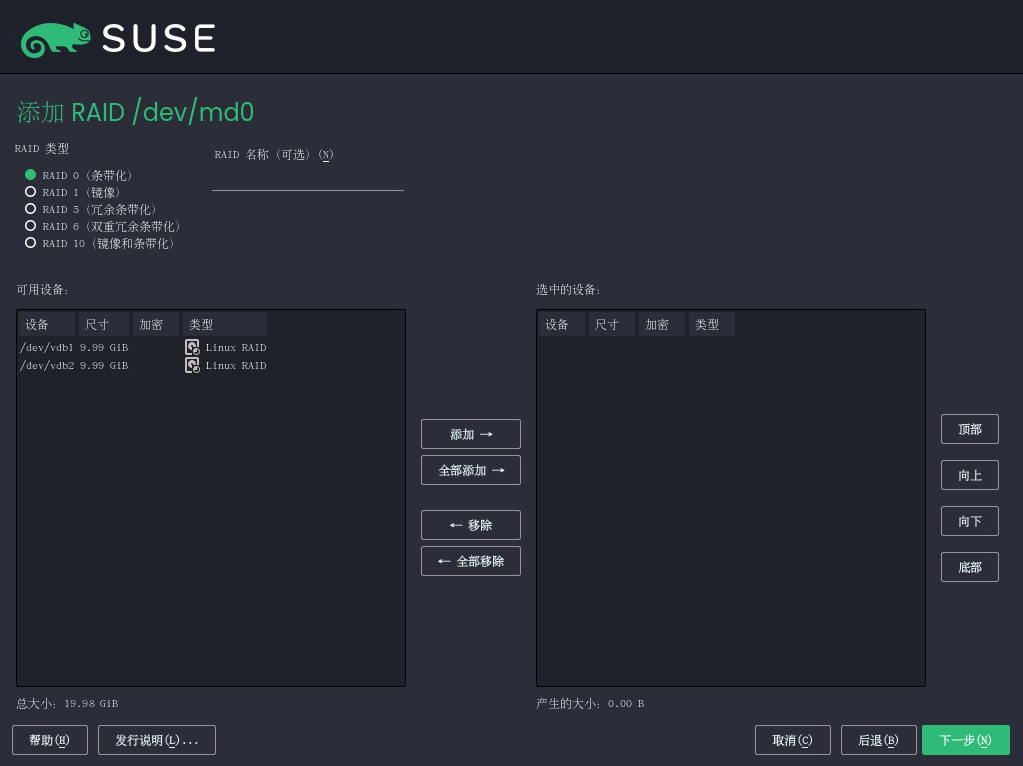Click the 向上 move up button

969,475
